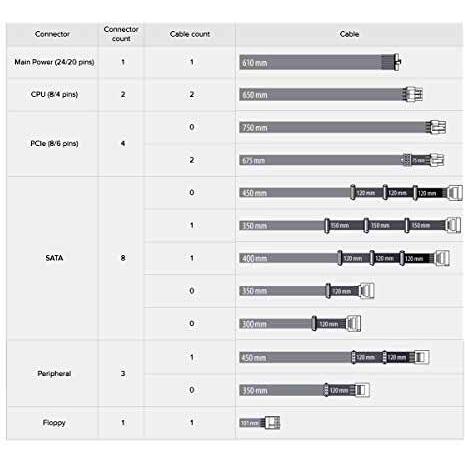Click the Floppy row label
The image size is (465, 465).
54,423
